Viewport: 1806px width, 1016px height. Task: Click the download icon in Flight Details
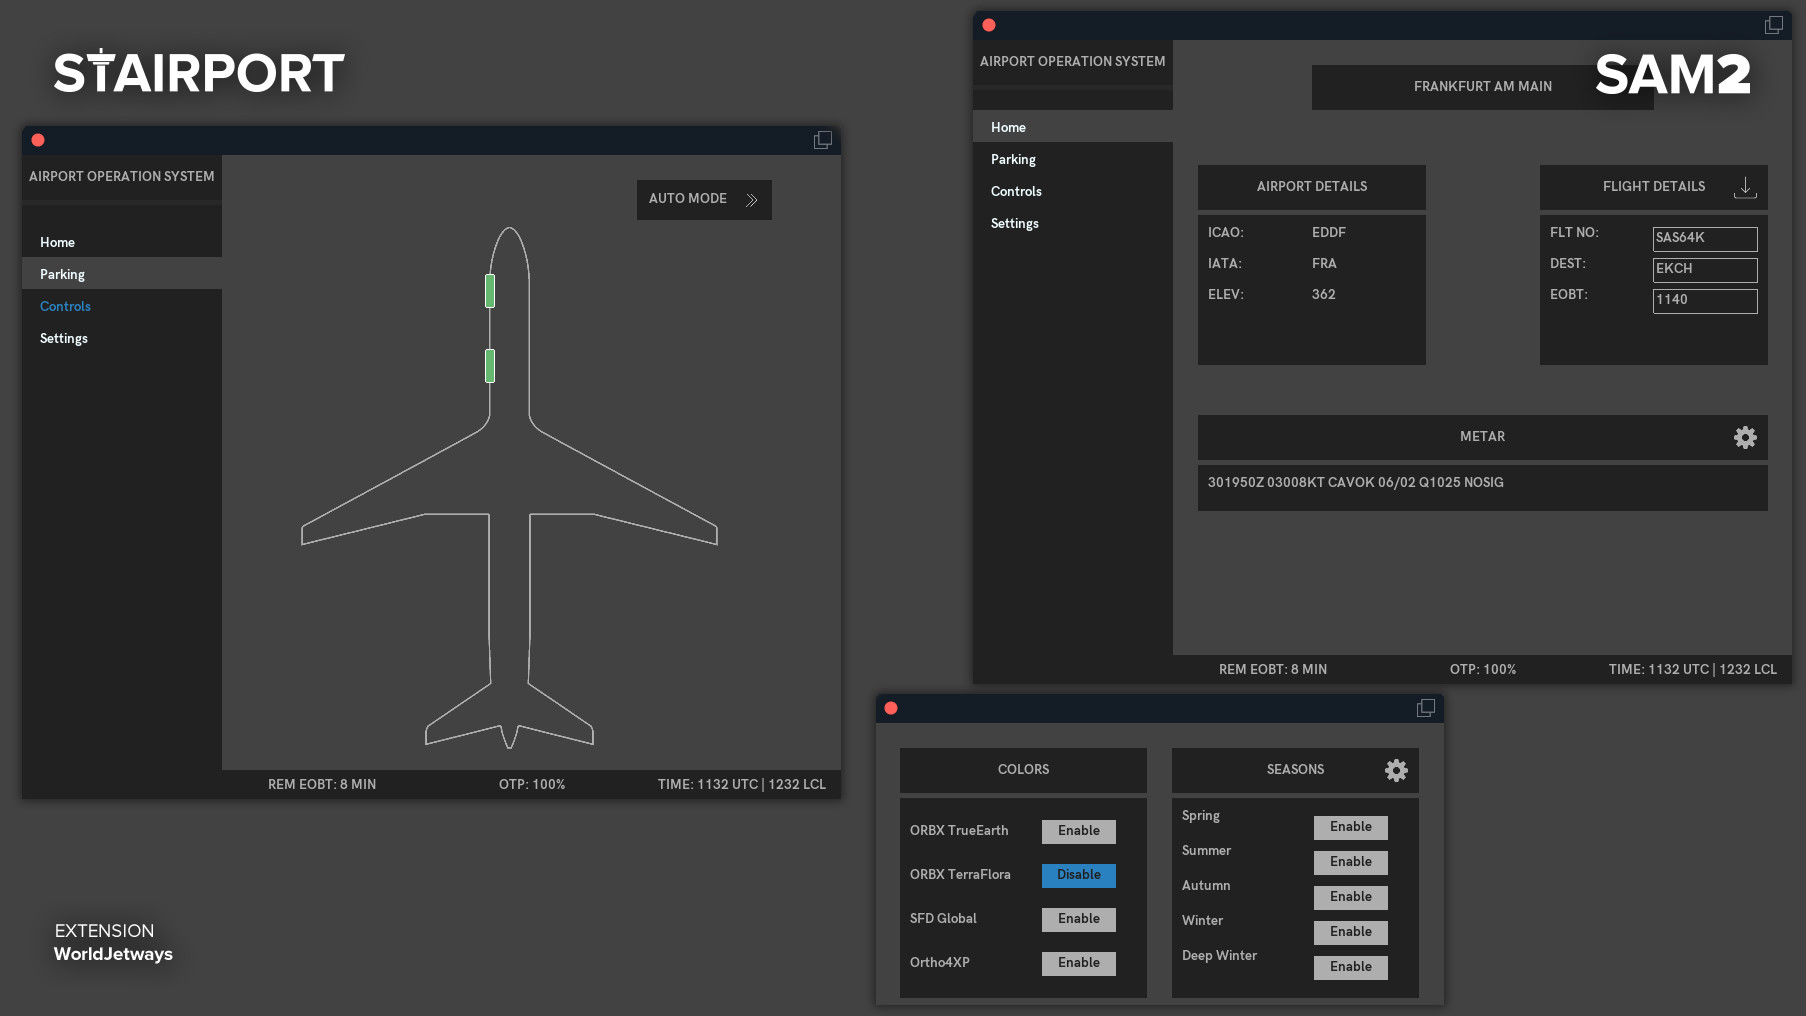coord(1746,187)
